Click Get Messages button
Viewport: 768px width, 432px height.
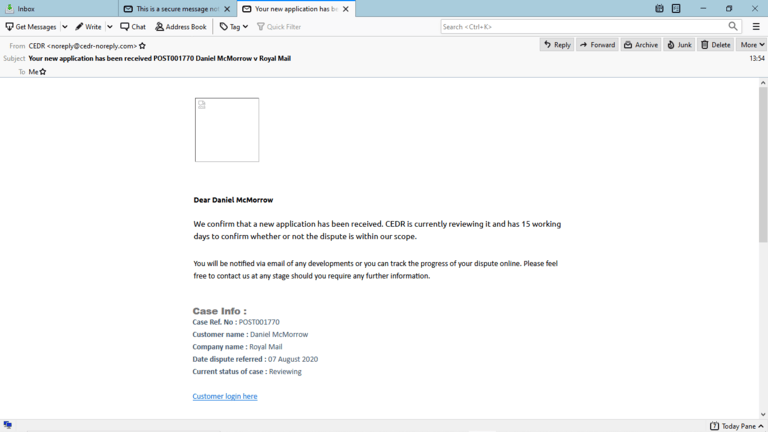point(31,27)
